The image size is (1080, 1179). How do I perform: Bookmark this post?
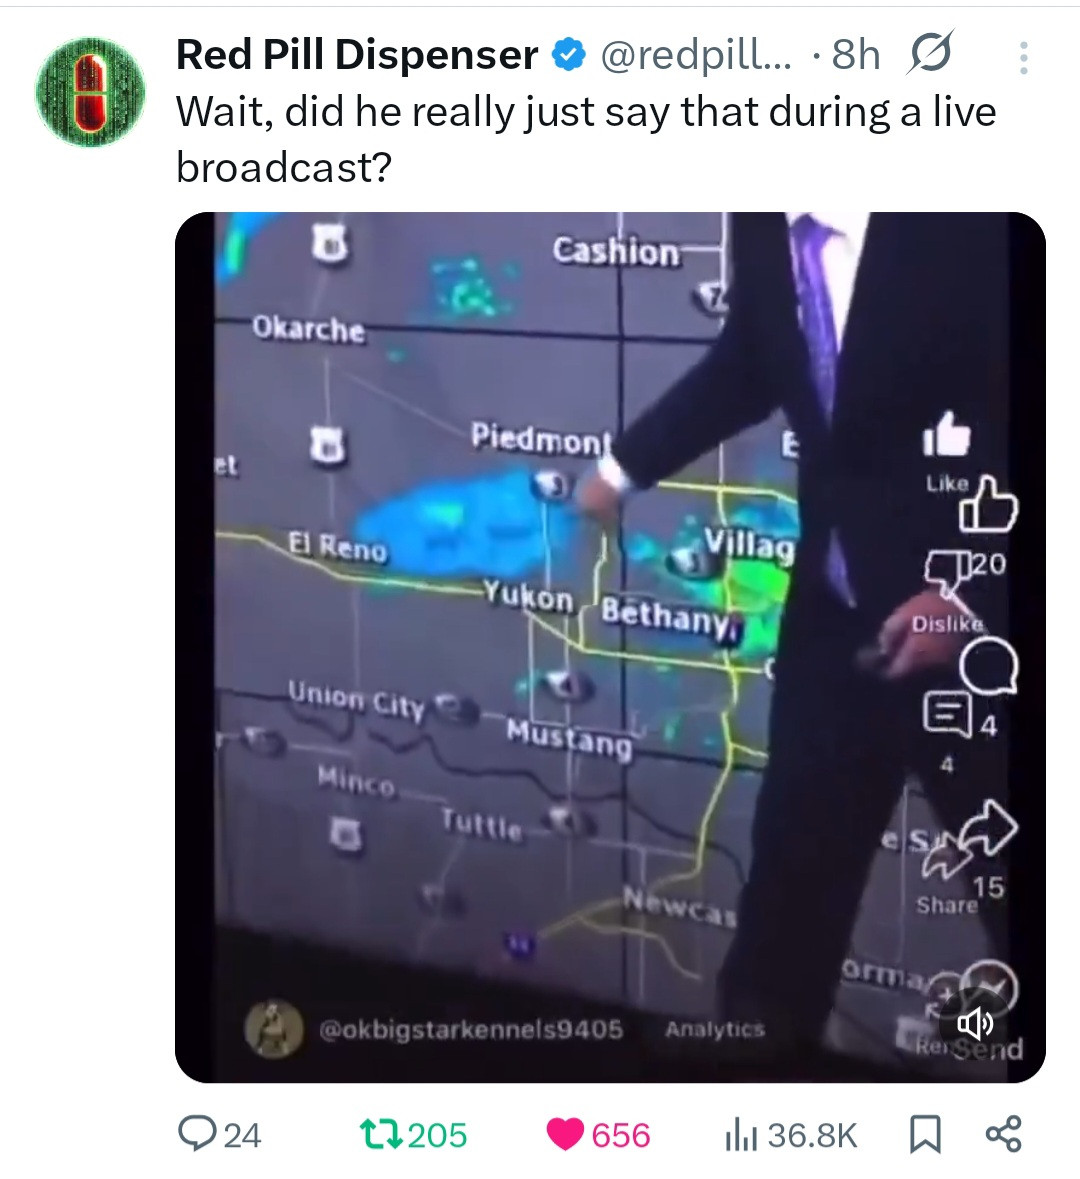pyautogui.click(x=925, y=1134)
